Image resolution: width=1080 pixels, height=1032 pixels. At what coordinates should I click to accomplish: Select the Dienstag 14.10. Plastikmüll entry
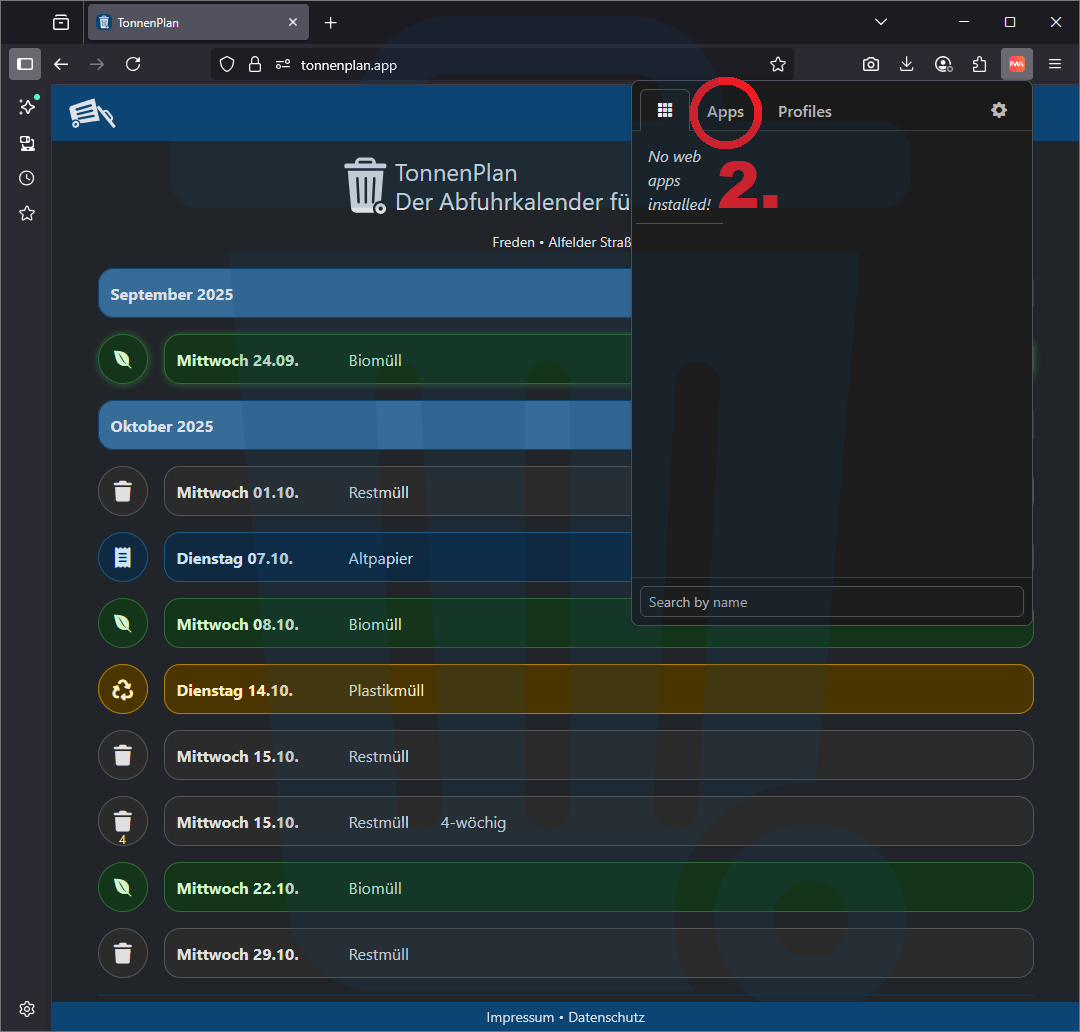point(598,690)
